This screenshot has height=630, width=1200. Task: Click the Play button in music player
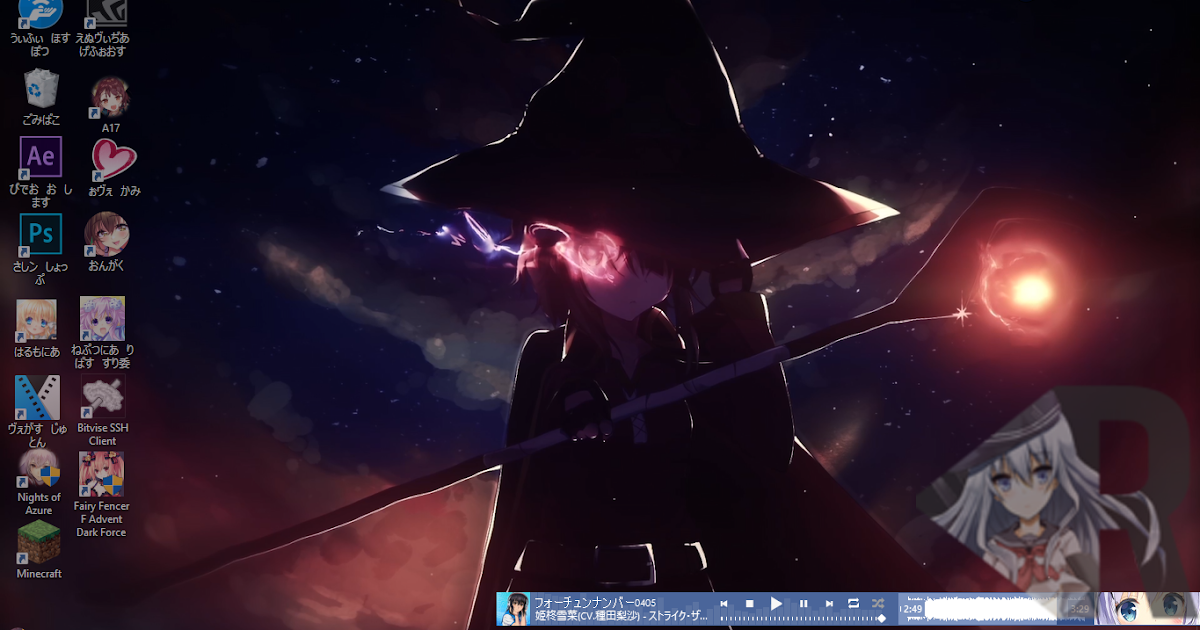(x=776, y=604)
